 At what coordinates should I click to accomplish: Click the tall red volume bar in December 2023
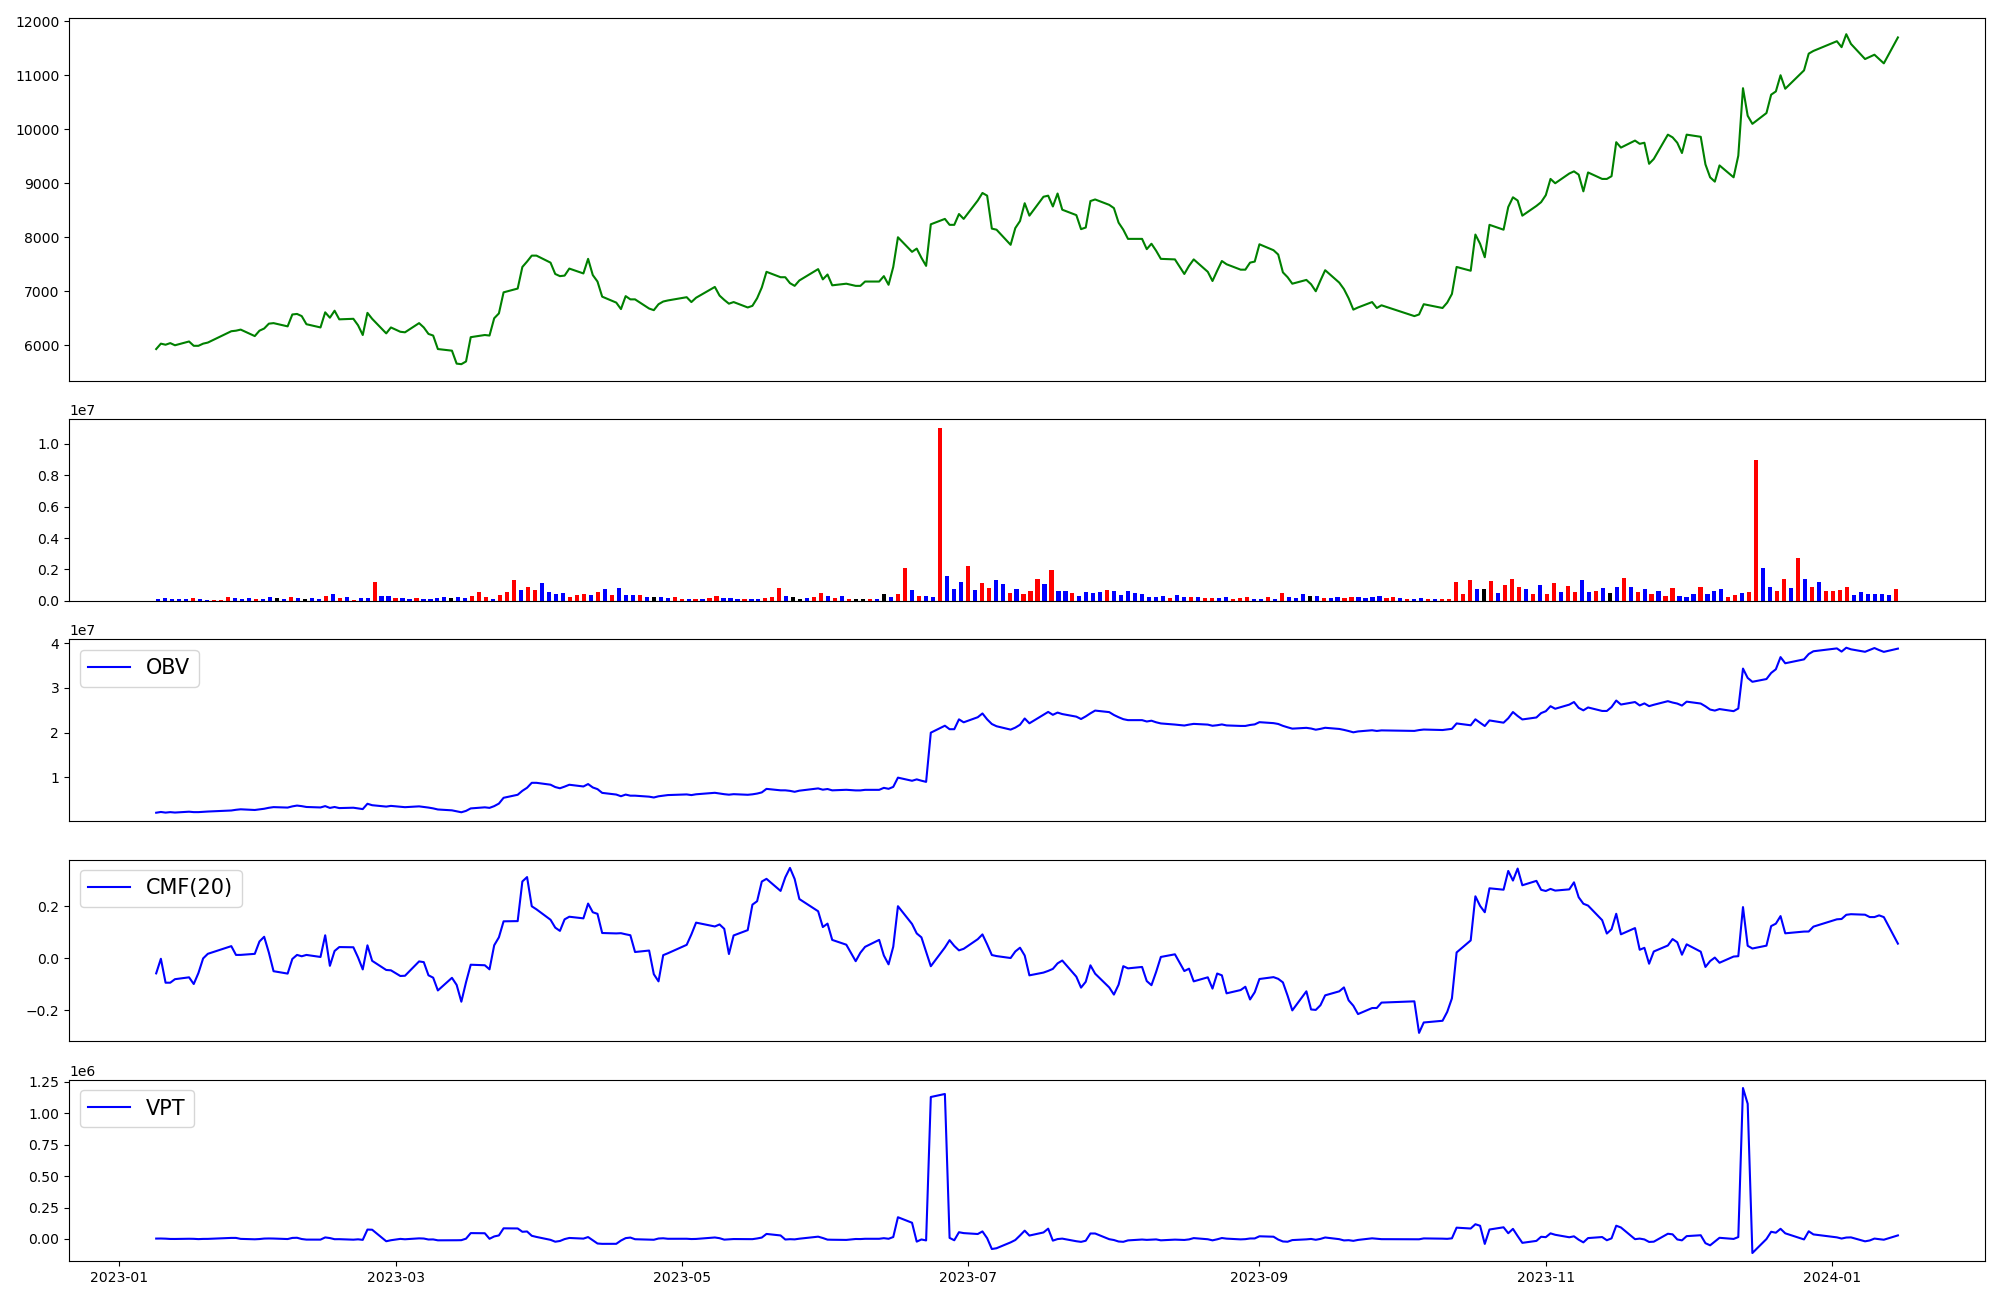click(1756, 530)
